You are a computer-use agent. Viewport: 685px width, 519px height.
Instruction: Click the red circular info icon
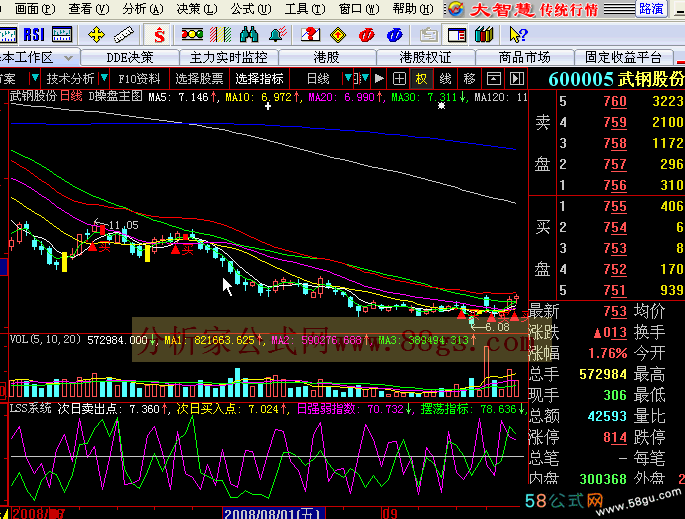(x=367, y=35)
